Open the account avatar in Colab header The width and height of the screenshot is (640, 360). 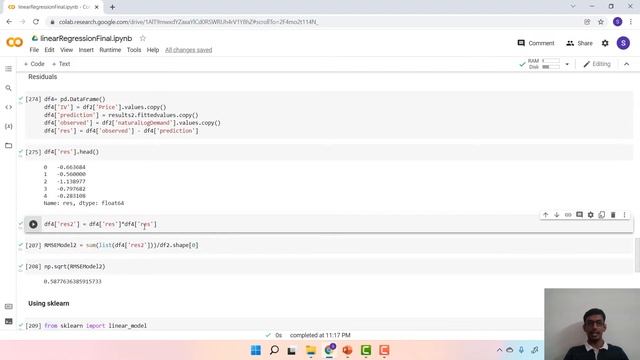pyautogui.click(x=623, y=43)
